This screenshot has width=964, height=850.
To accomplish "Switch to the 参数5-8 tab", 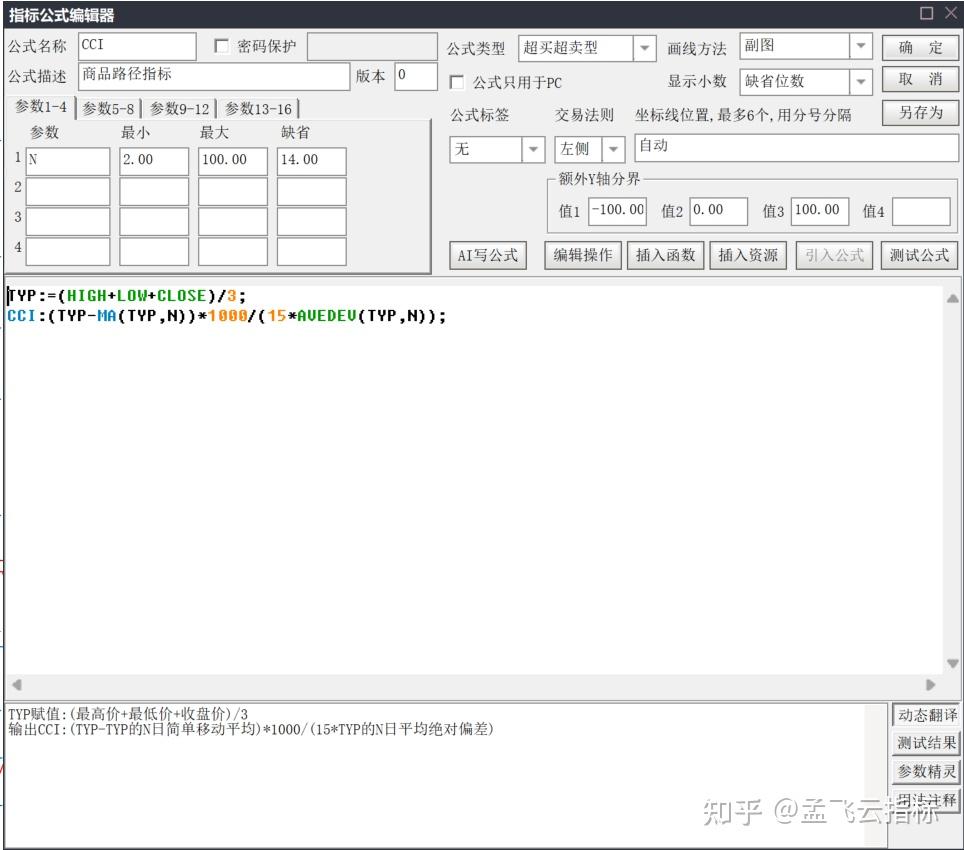I will tap(108, 109).
